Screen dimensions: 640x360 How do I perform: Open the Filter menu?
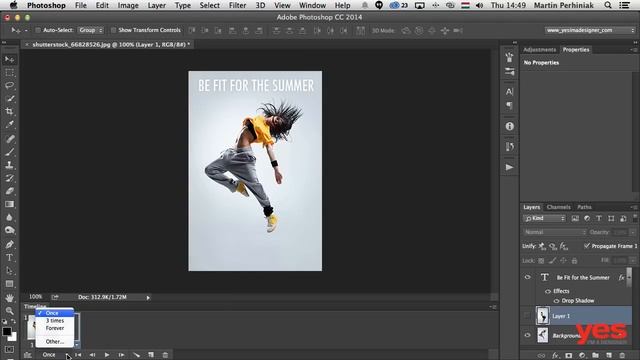[237, 5]
